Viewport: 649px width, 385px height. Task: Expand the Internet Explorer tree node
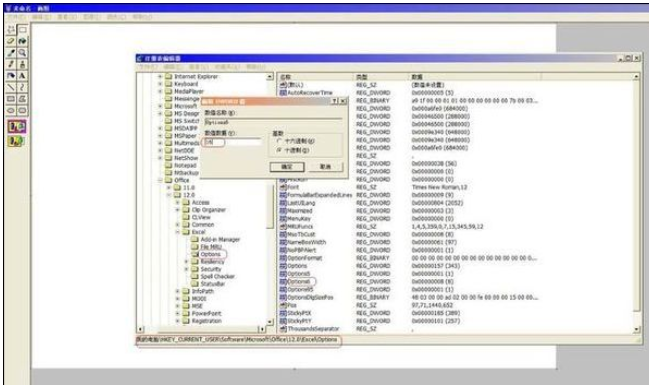[x=160, y=77]
